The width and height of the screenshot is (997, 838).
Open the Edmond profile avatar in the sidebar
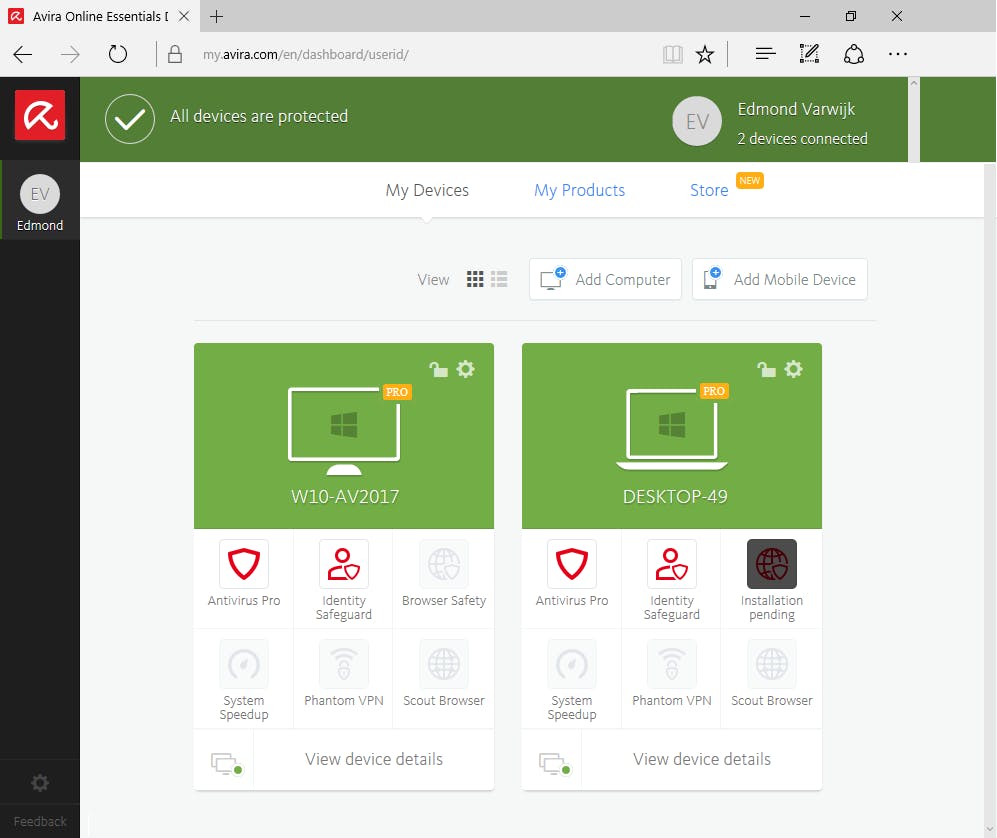(x=40, y=194)
